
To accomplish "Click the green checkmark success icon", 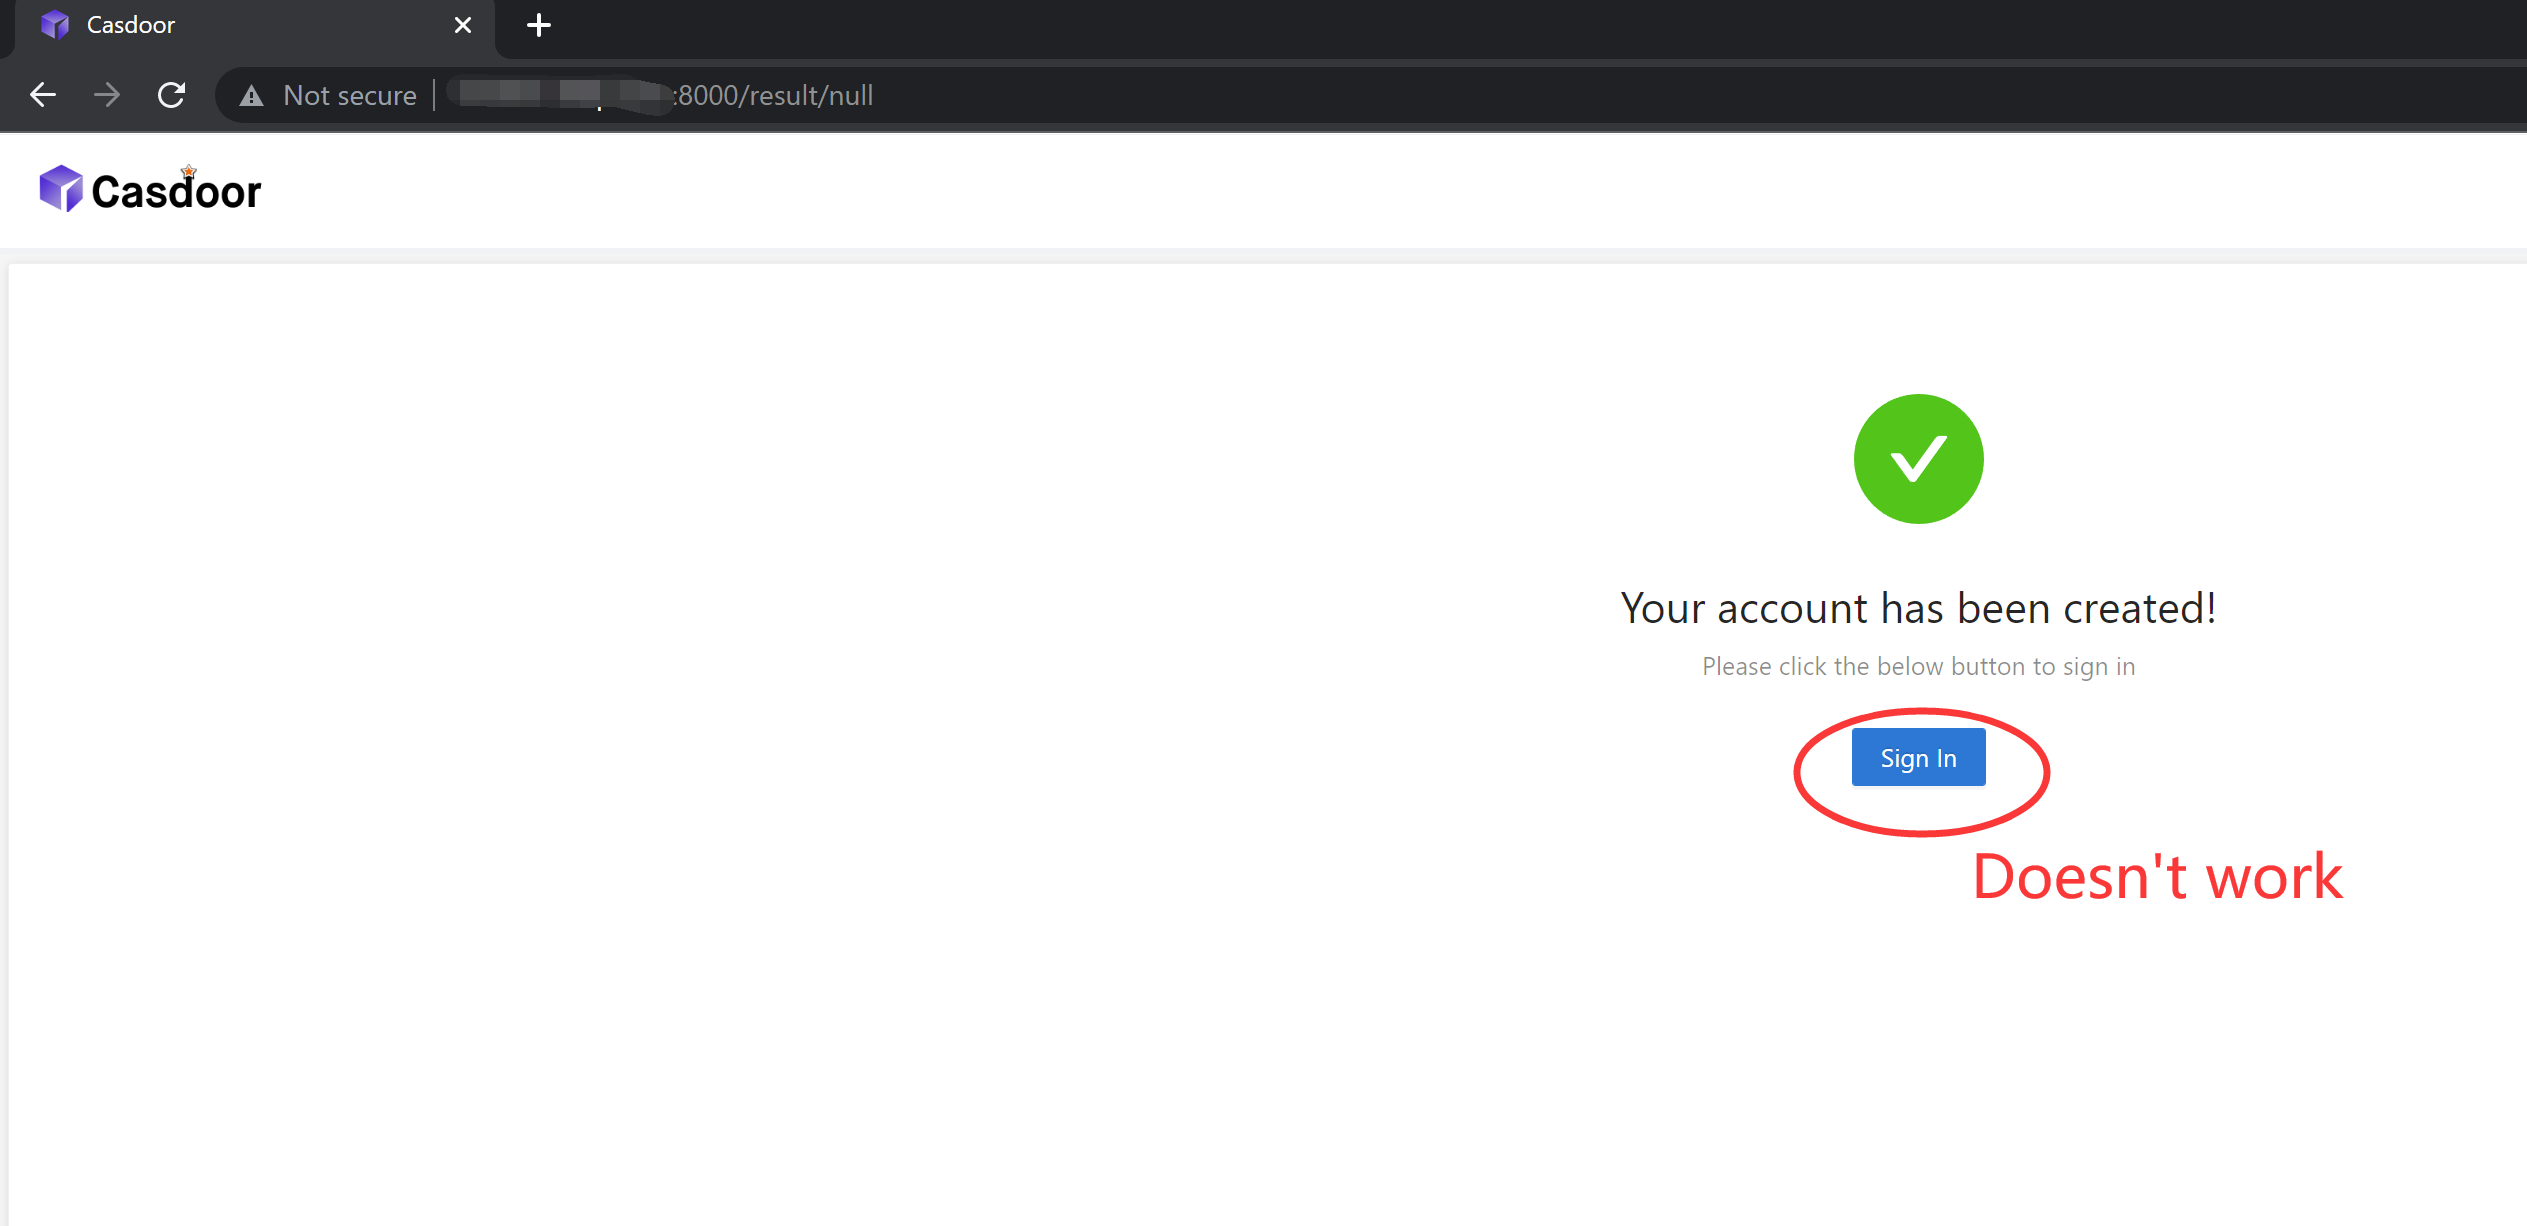I will point(1917,458).
